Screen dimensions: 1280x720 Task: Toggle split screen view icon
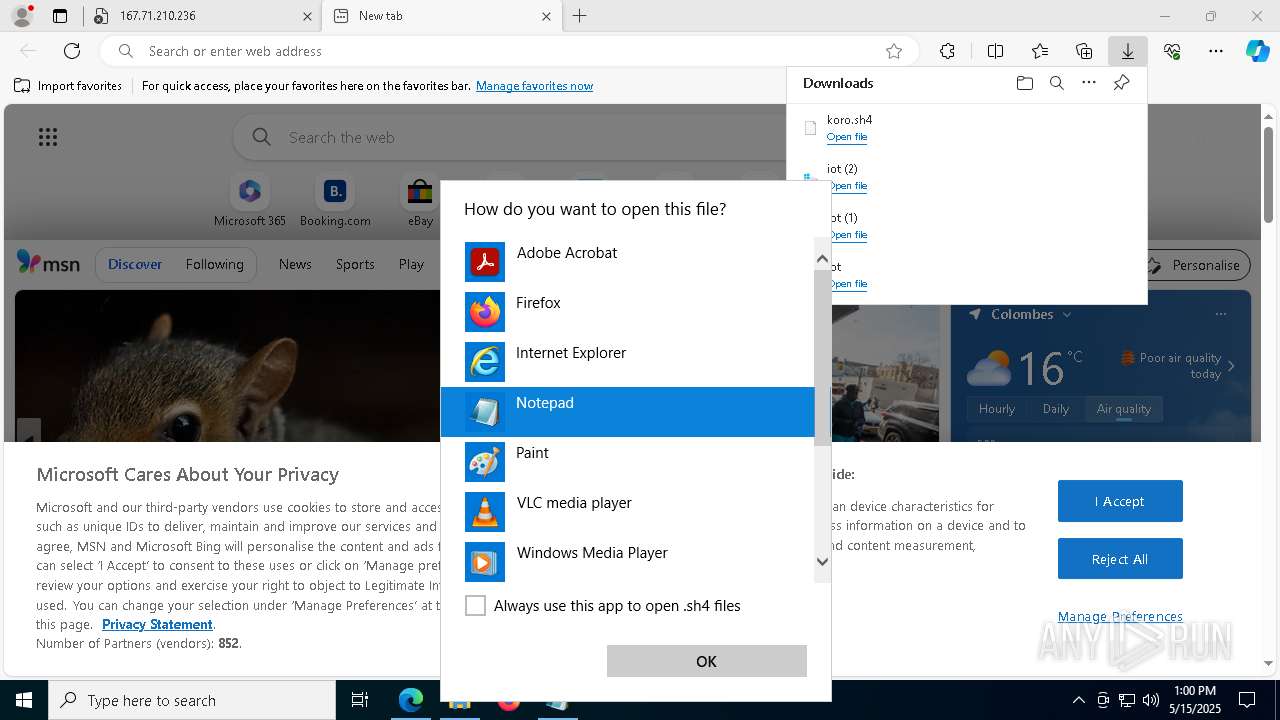995,51
